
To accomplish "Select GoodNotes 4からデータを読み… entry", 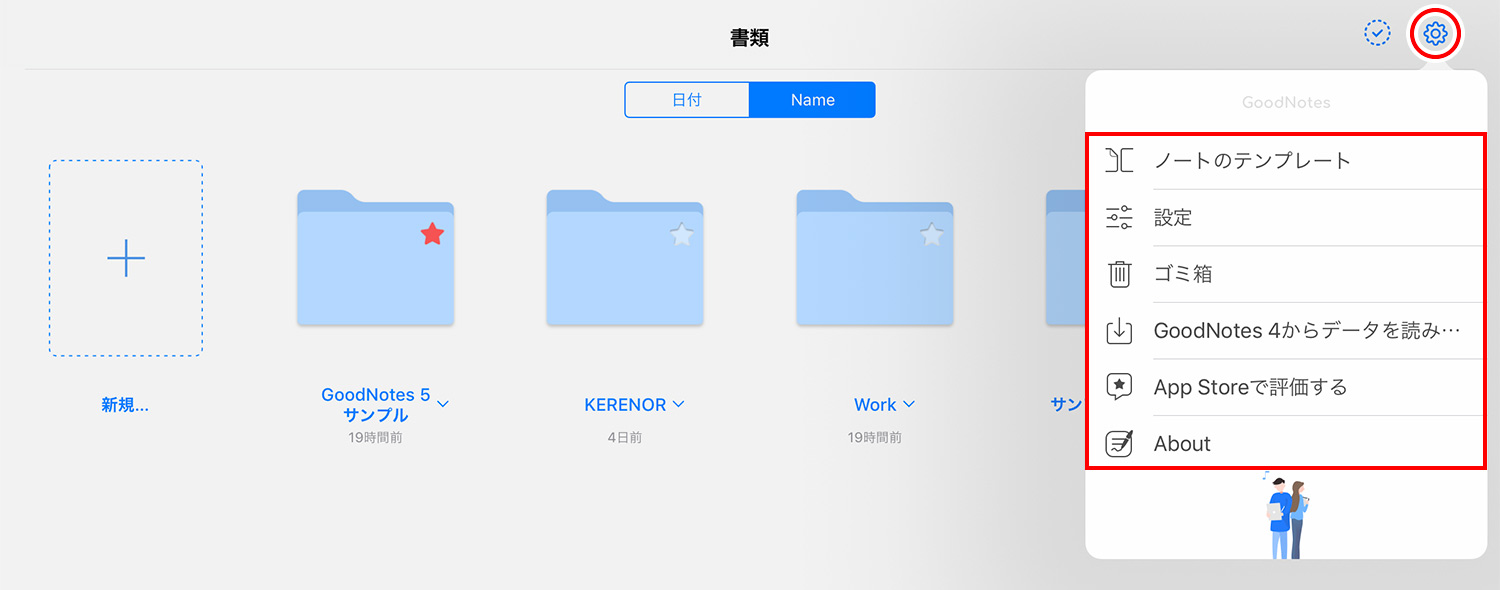I will pos(1286,331).
